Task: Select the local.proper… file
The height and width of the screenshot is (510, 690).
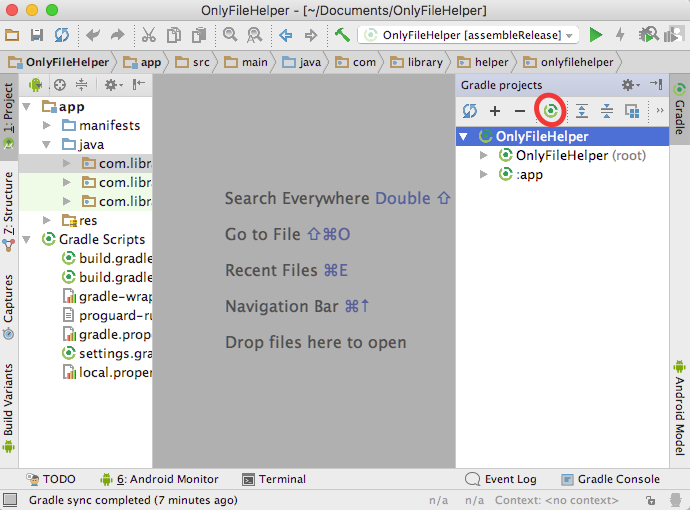Action: pyautogui.click(x=107, y=372)
